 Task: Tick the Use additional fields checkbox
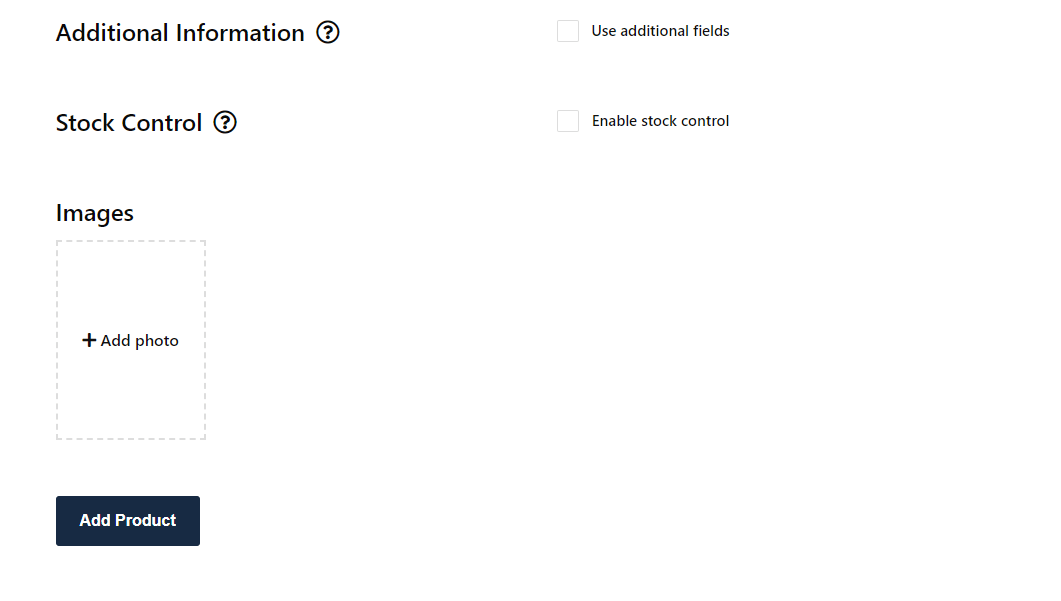click(x=568, y=31)
